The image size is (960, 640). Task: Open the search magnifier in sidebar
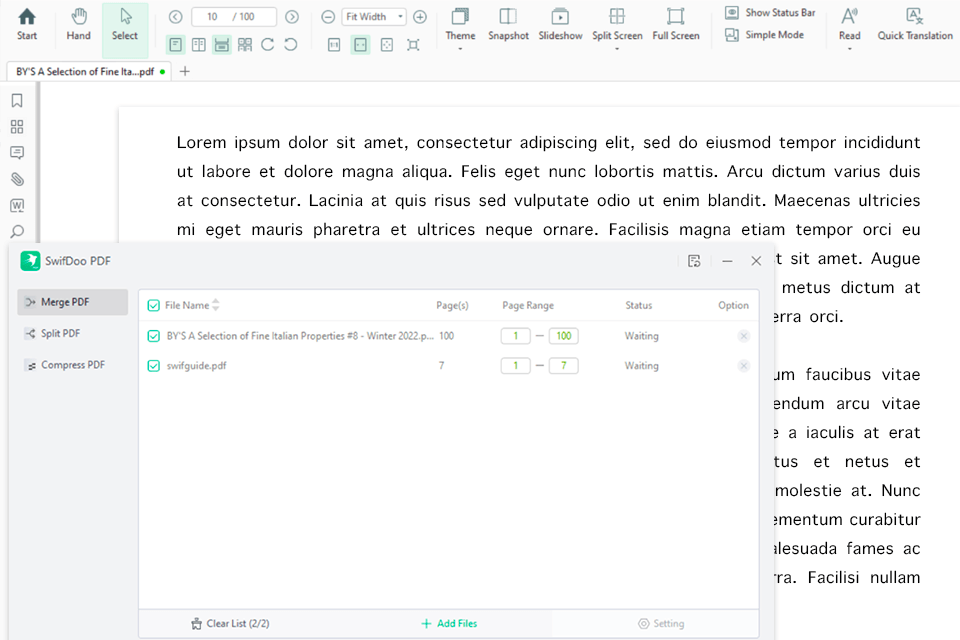(x=17, y=232)
